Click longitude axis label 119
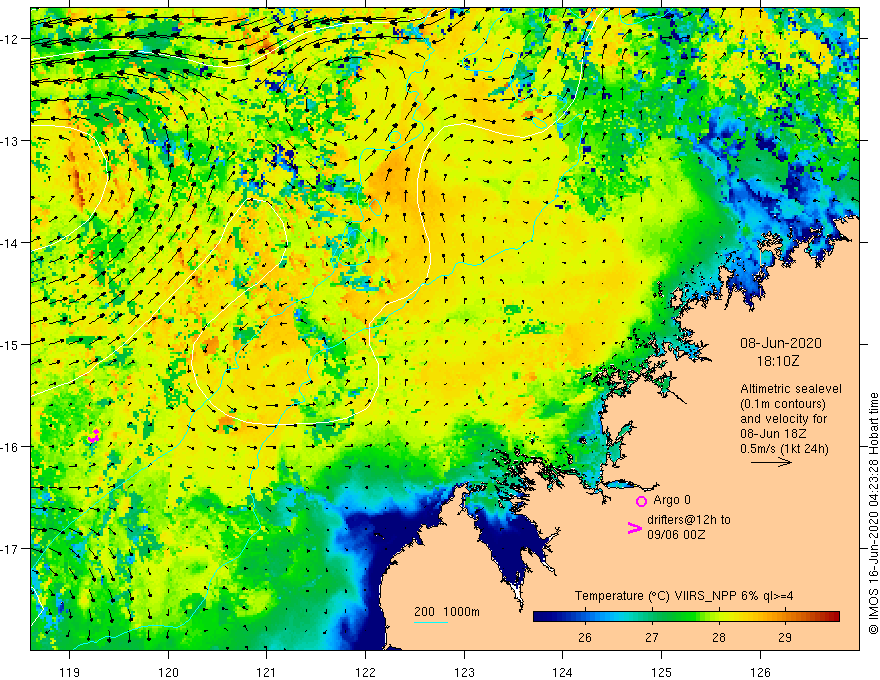This screenshot has height=680, width=880. pyautogui.click(x=70, y=672)
